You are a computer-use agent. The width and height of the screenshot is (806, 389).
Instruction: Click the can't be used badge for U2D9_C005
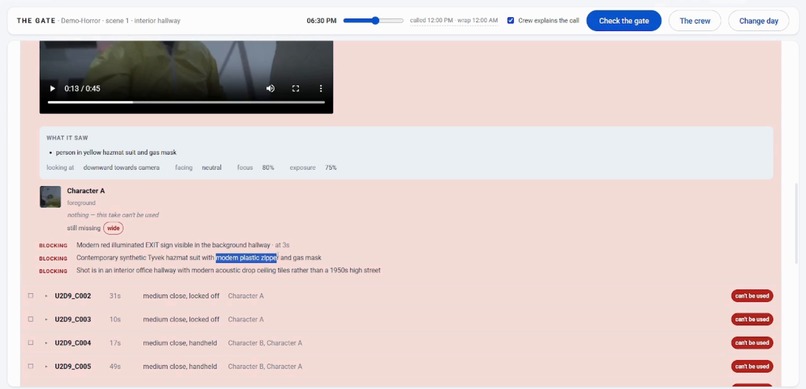(x=752, y=366)
